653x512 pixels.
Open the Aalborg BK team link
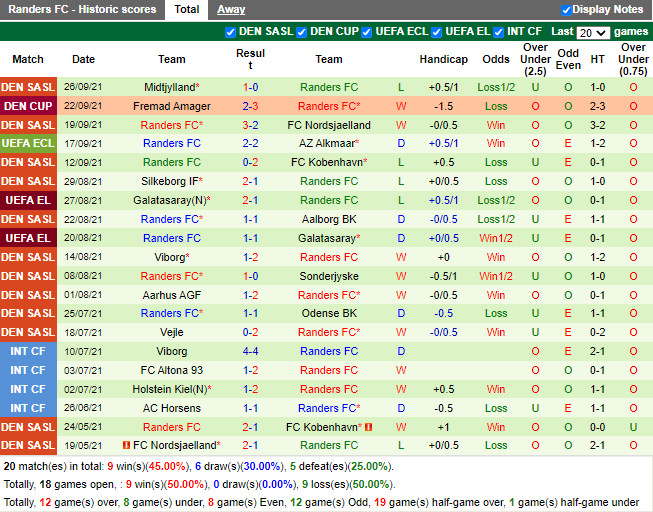[329, 219]
